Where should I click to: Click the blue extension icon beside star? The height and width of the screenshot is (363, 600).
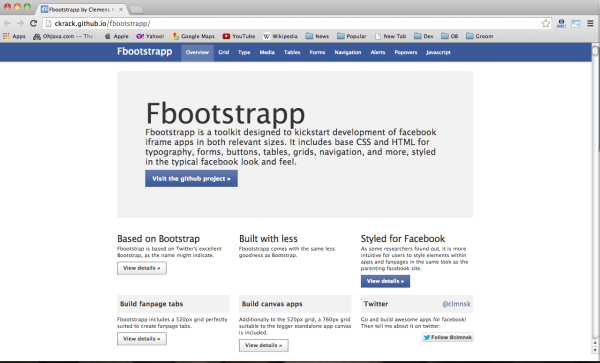tap(561, 23)
